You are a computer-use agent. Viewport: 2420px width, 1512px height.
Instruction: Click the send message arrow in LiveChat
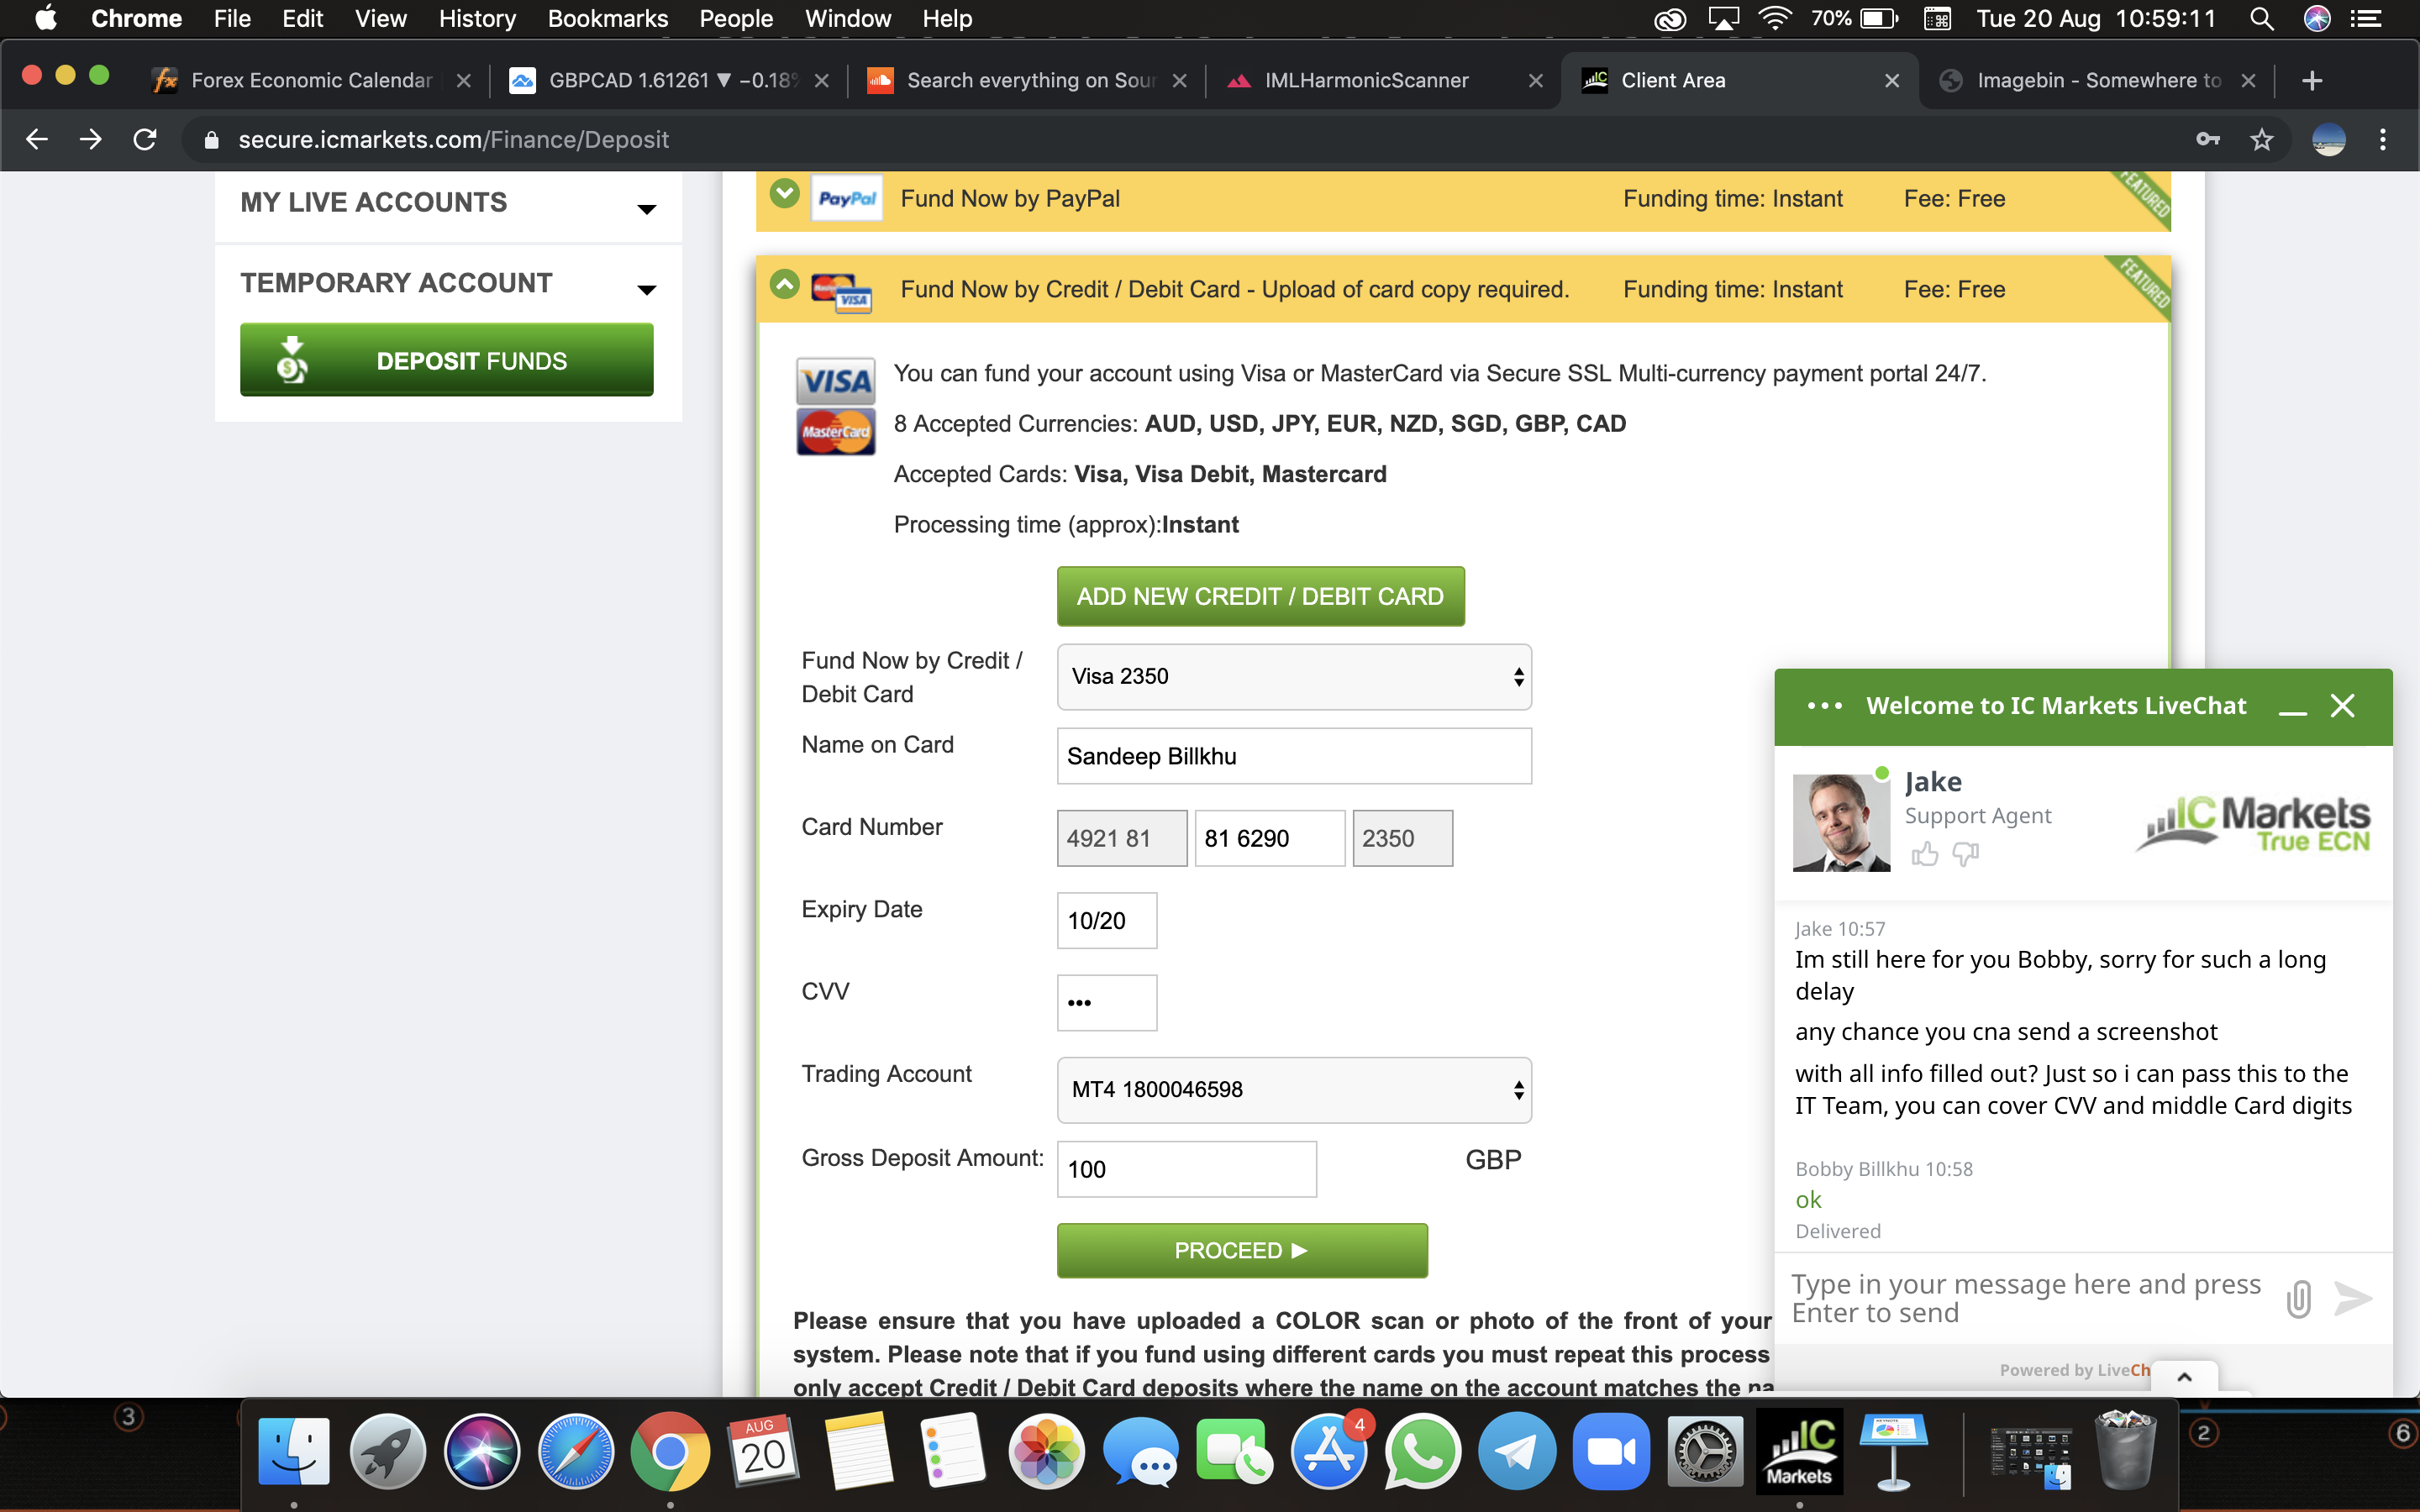pos(2353,1299)
